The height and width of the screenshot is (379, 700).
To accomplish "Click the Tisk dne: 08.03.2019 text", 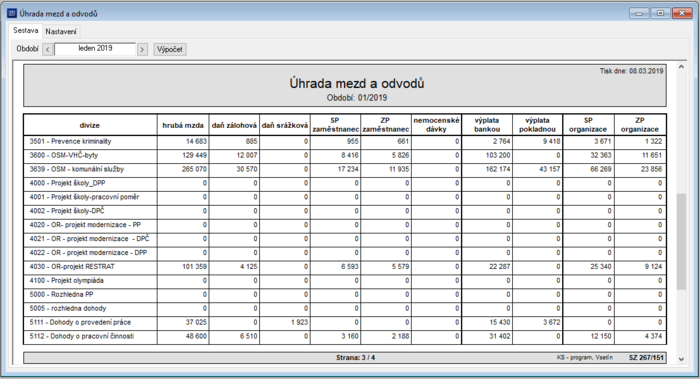I will click(x=631, y=71).
